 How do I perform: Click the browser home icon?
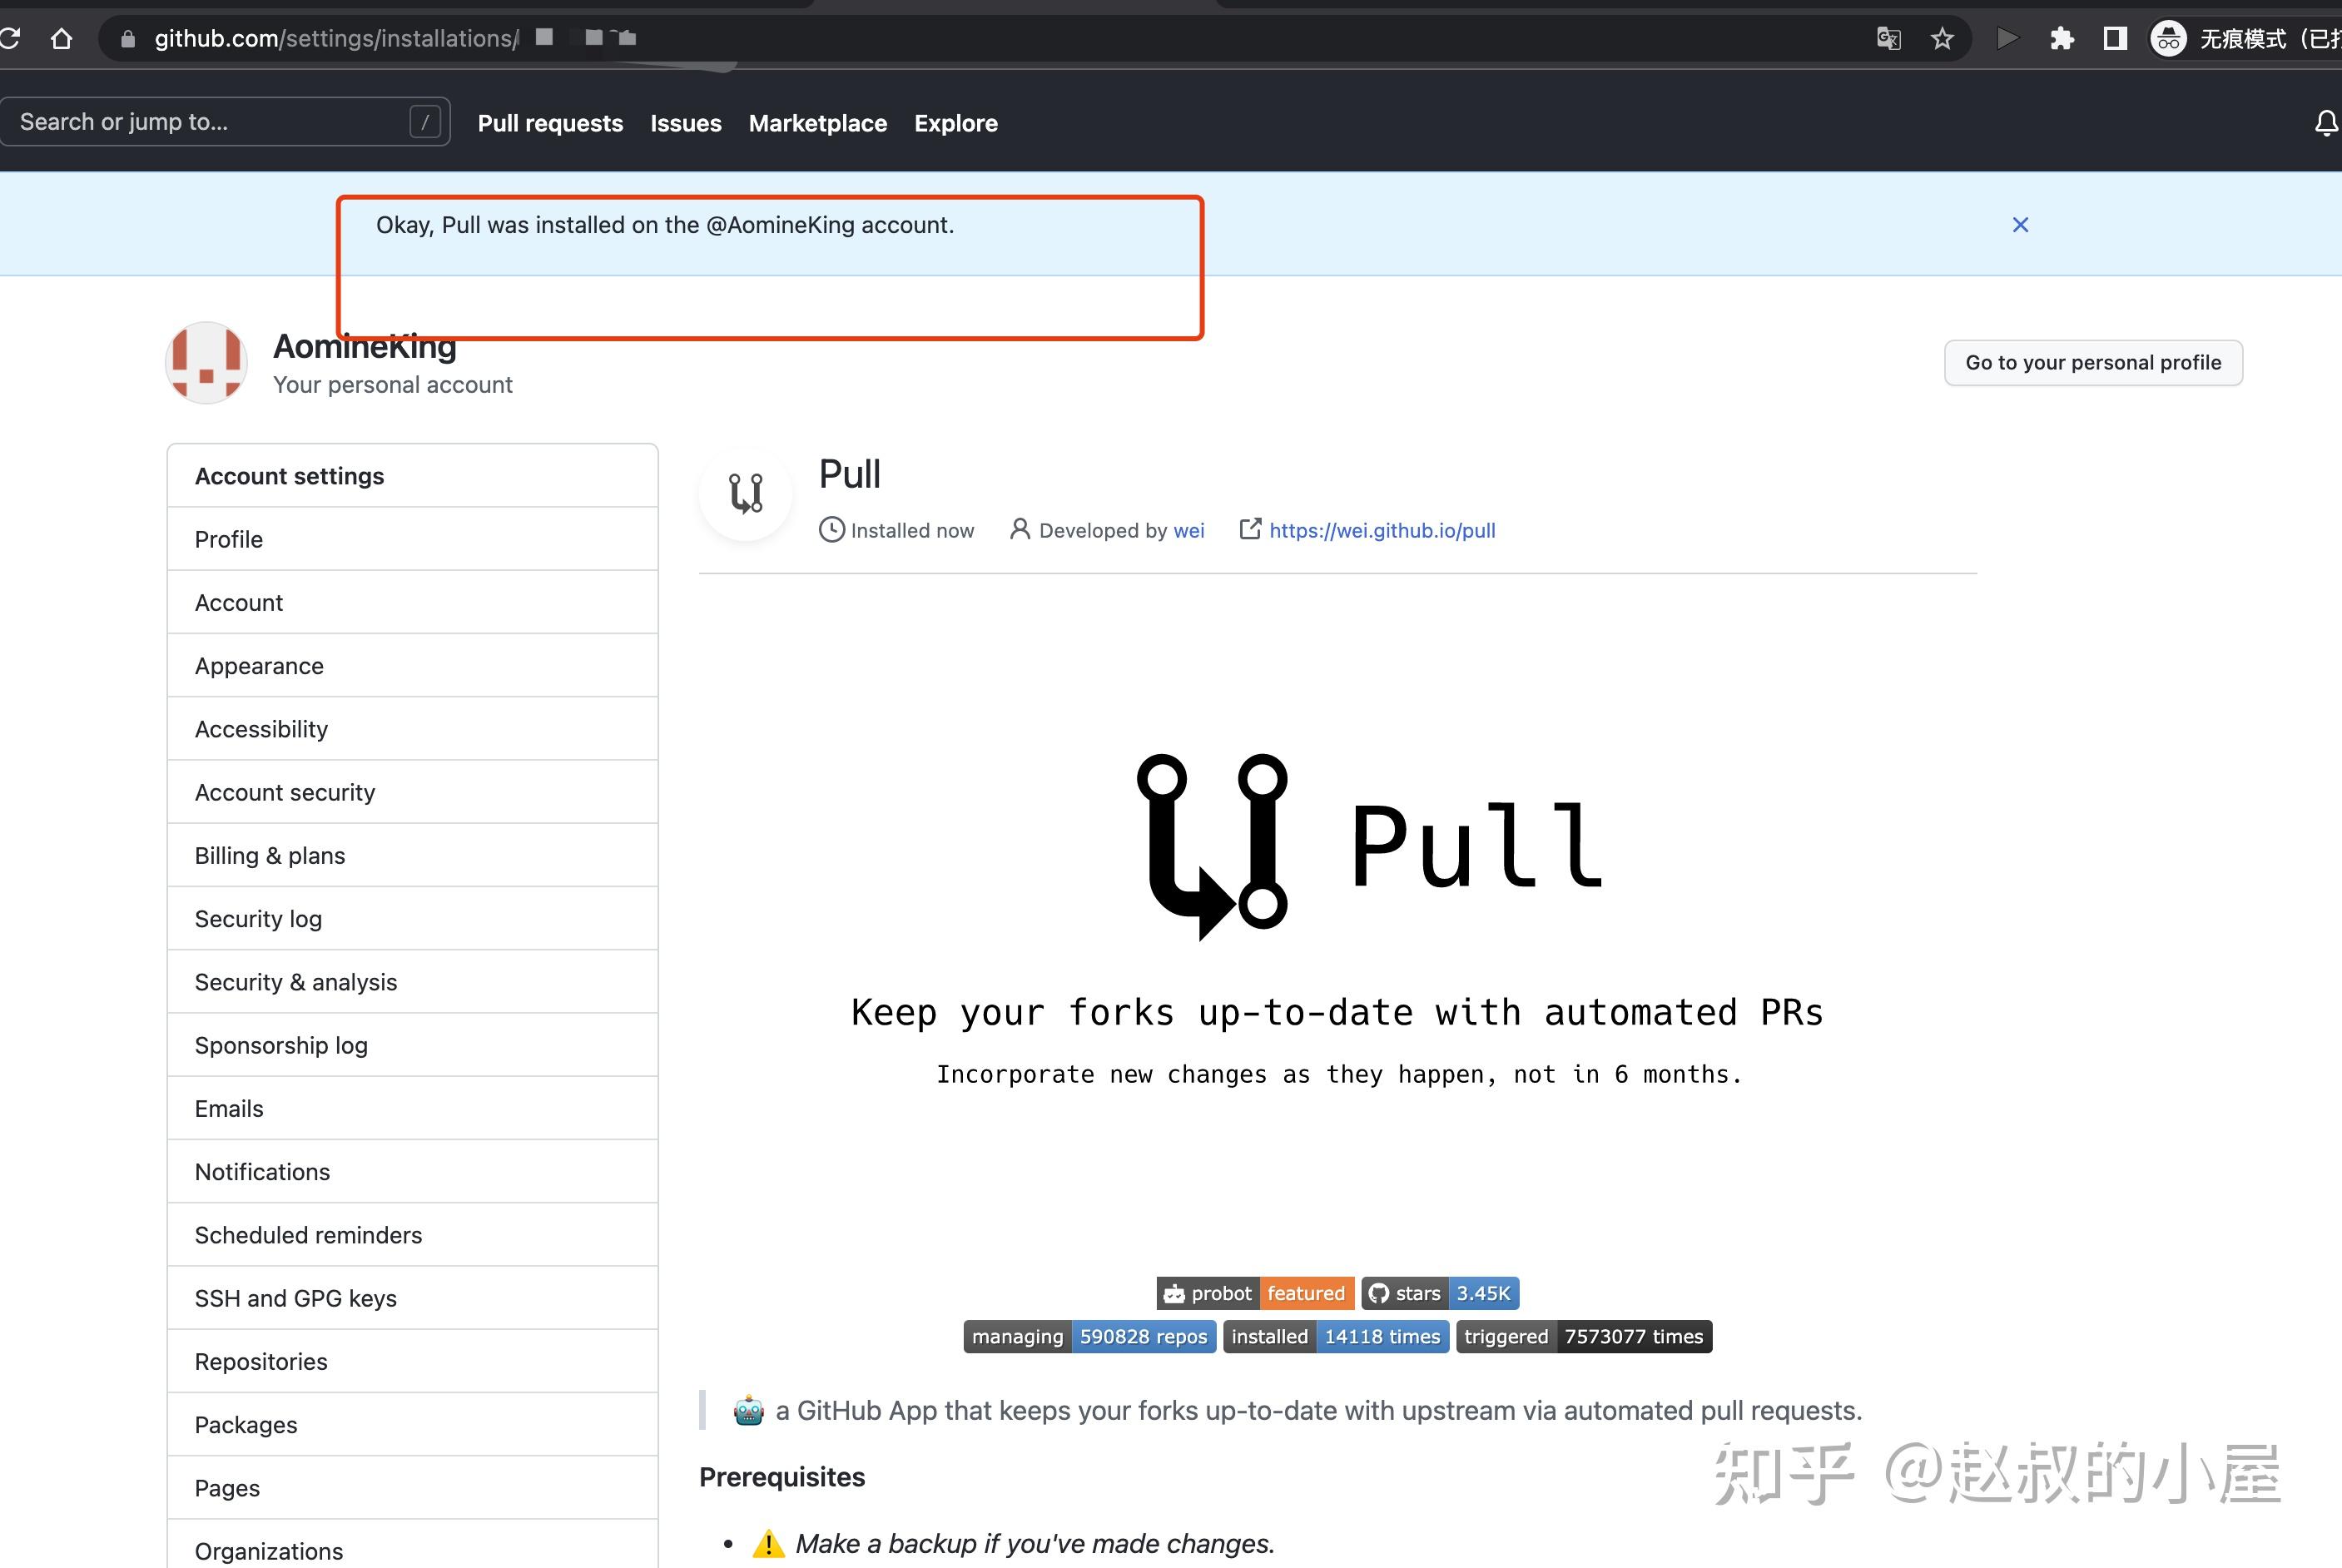(62, 38)
